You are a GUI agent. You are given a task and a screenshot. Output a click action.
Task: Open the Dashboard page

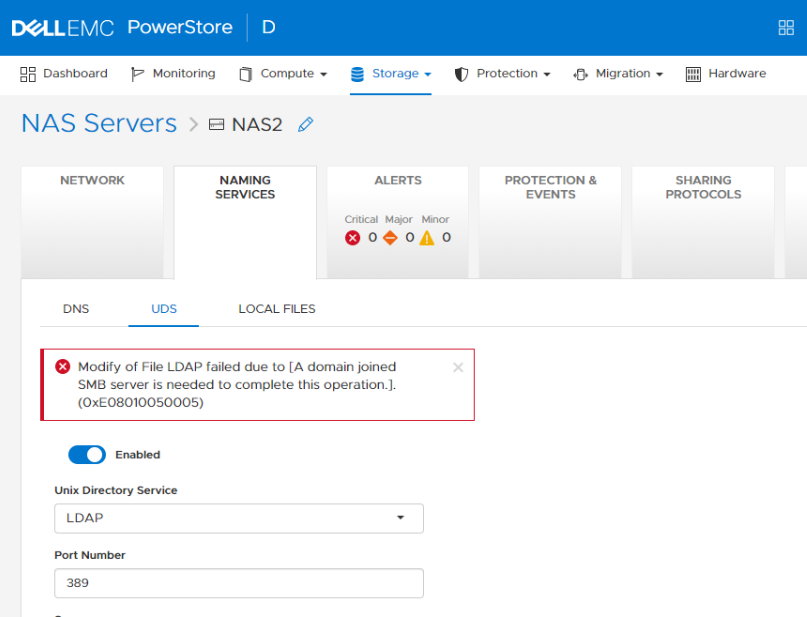[x=64, y=74]
